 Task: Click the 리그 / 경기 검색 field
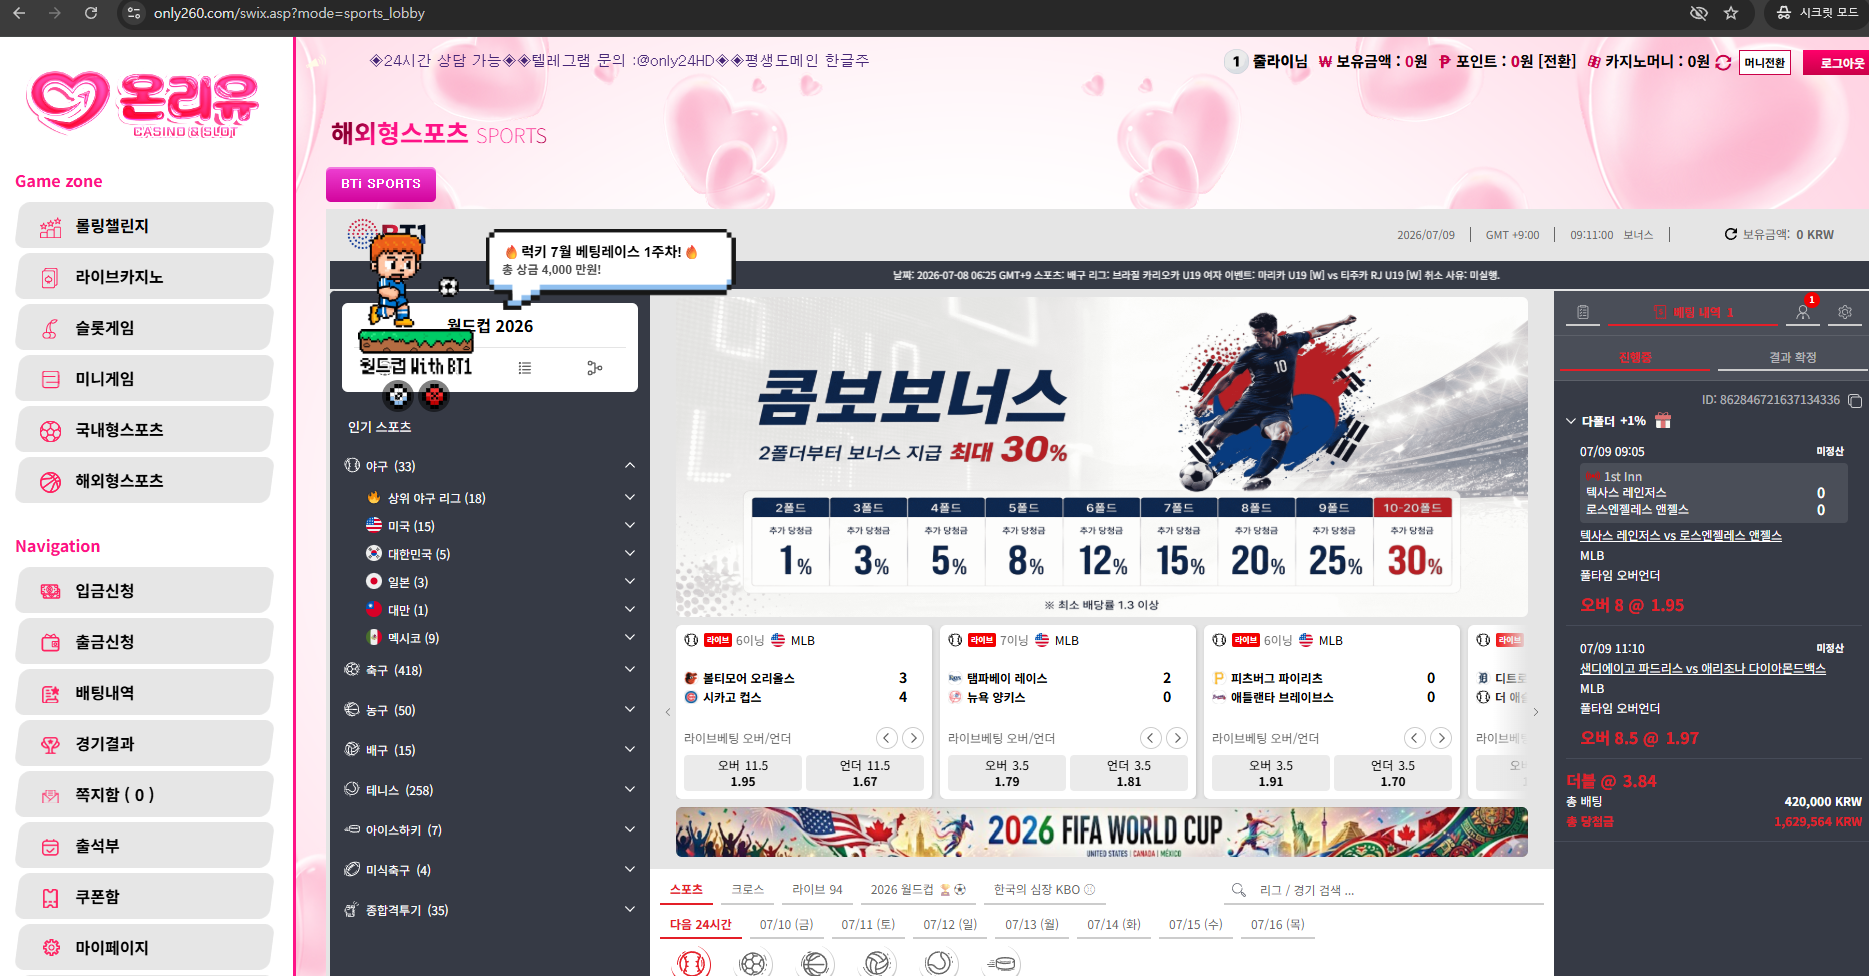pos(1385,890)
